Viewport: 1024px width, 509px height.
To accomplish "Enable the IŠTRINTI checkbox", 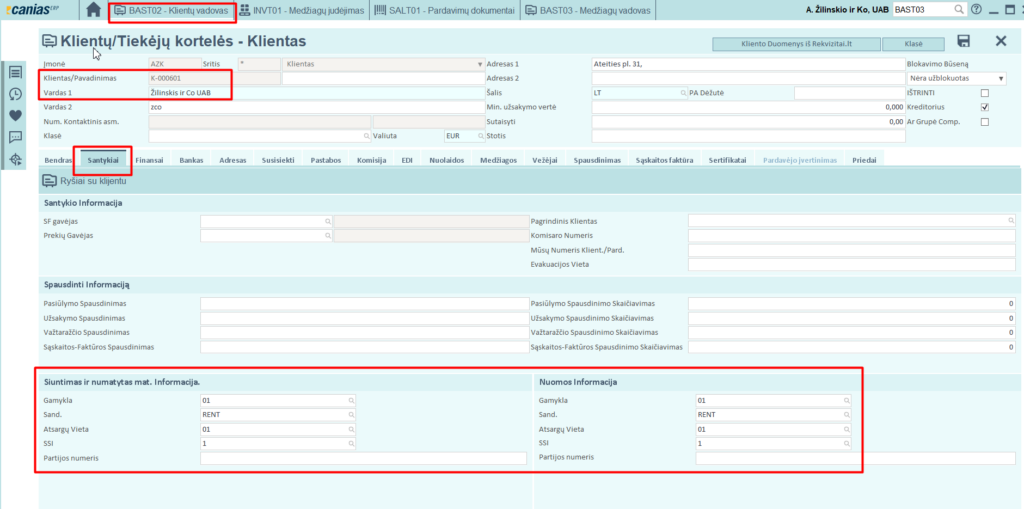I will (985, 93).
